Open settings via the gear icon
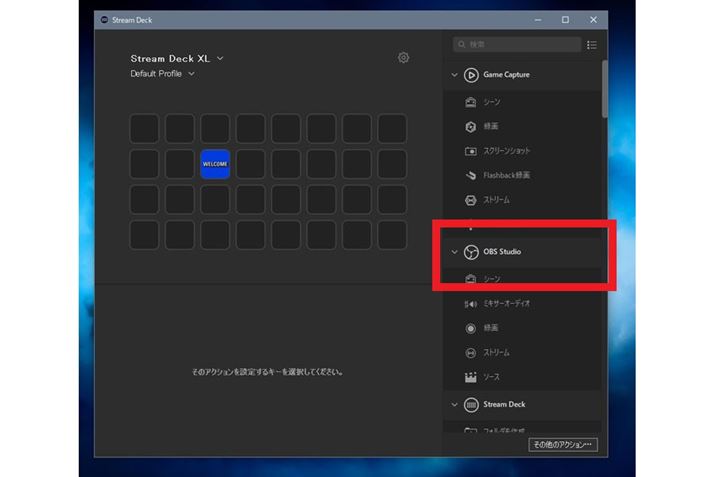The width and height of the screenshot is (715, 477). click(x=403, y=58)
